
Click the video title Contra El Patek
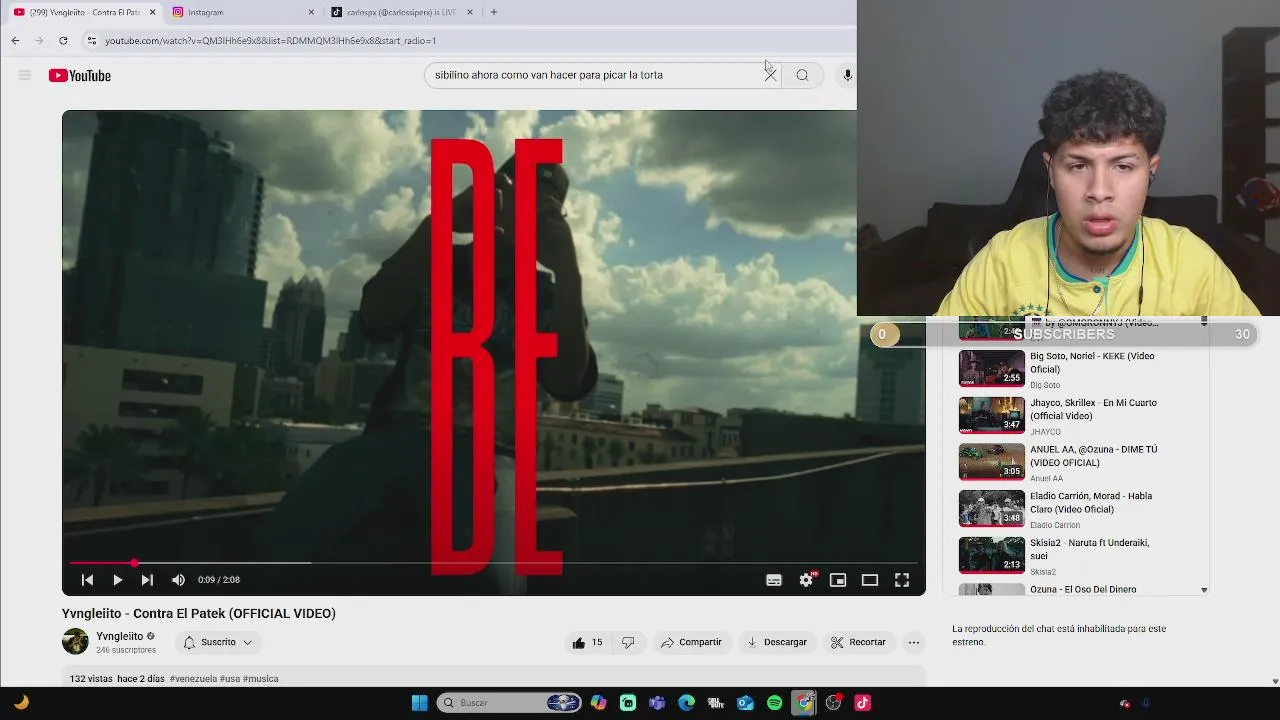[199, 614]
